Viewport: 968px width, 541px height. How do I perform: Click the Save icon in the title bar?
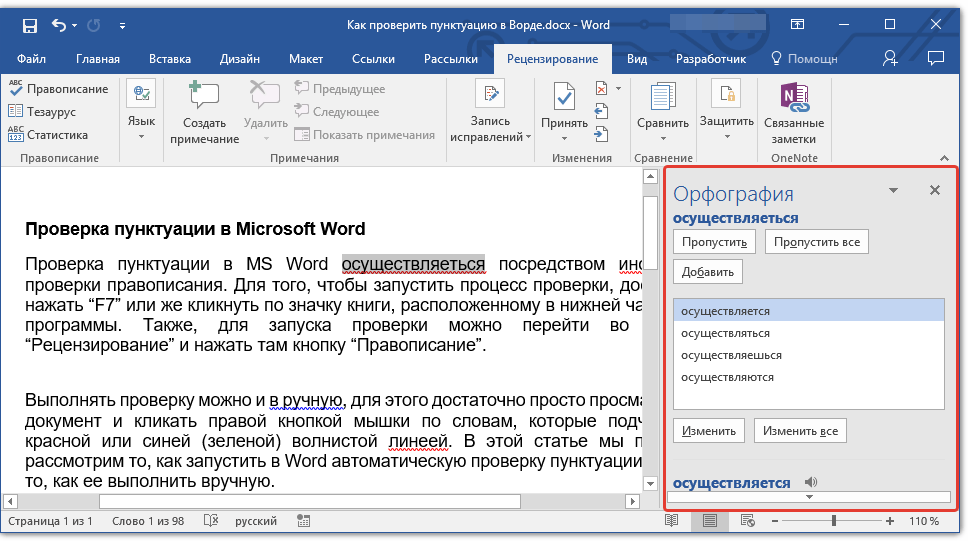coord(29,24)
